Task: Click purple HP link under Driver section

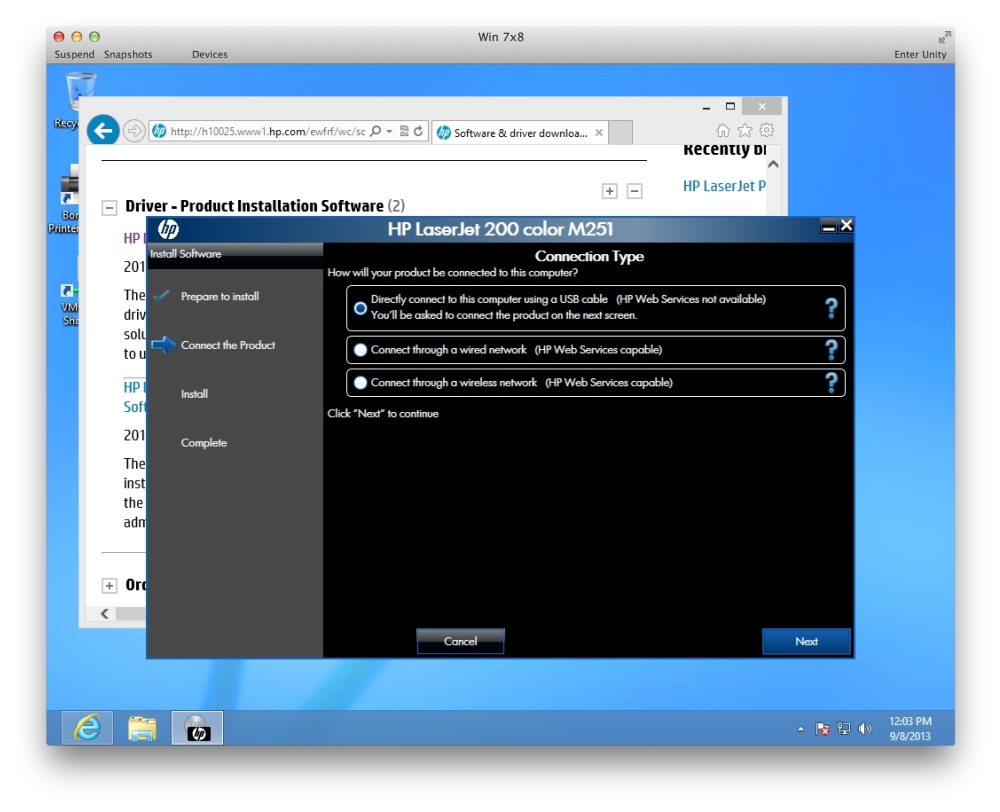Action: [134, 238]
